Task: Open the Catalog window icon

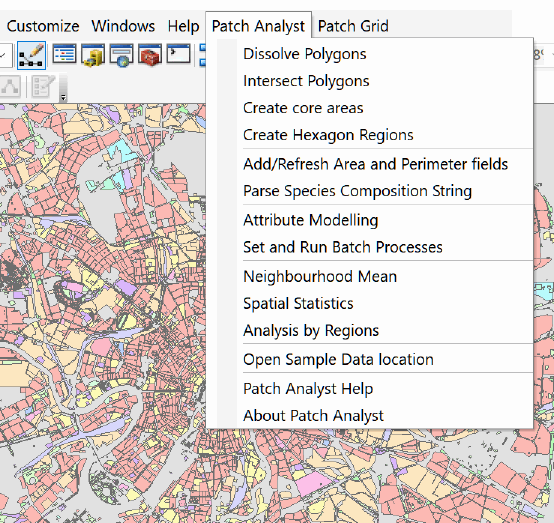Action: 93,55
